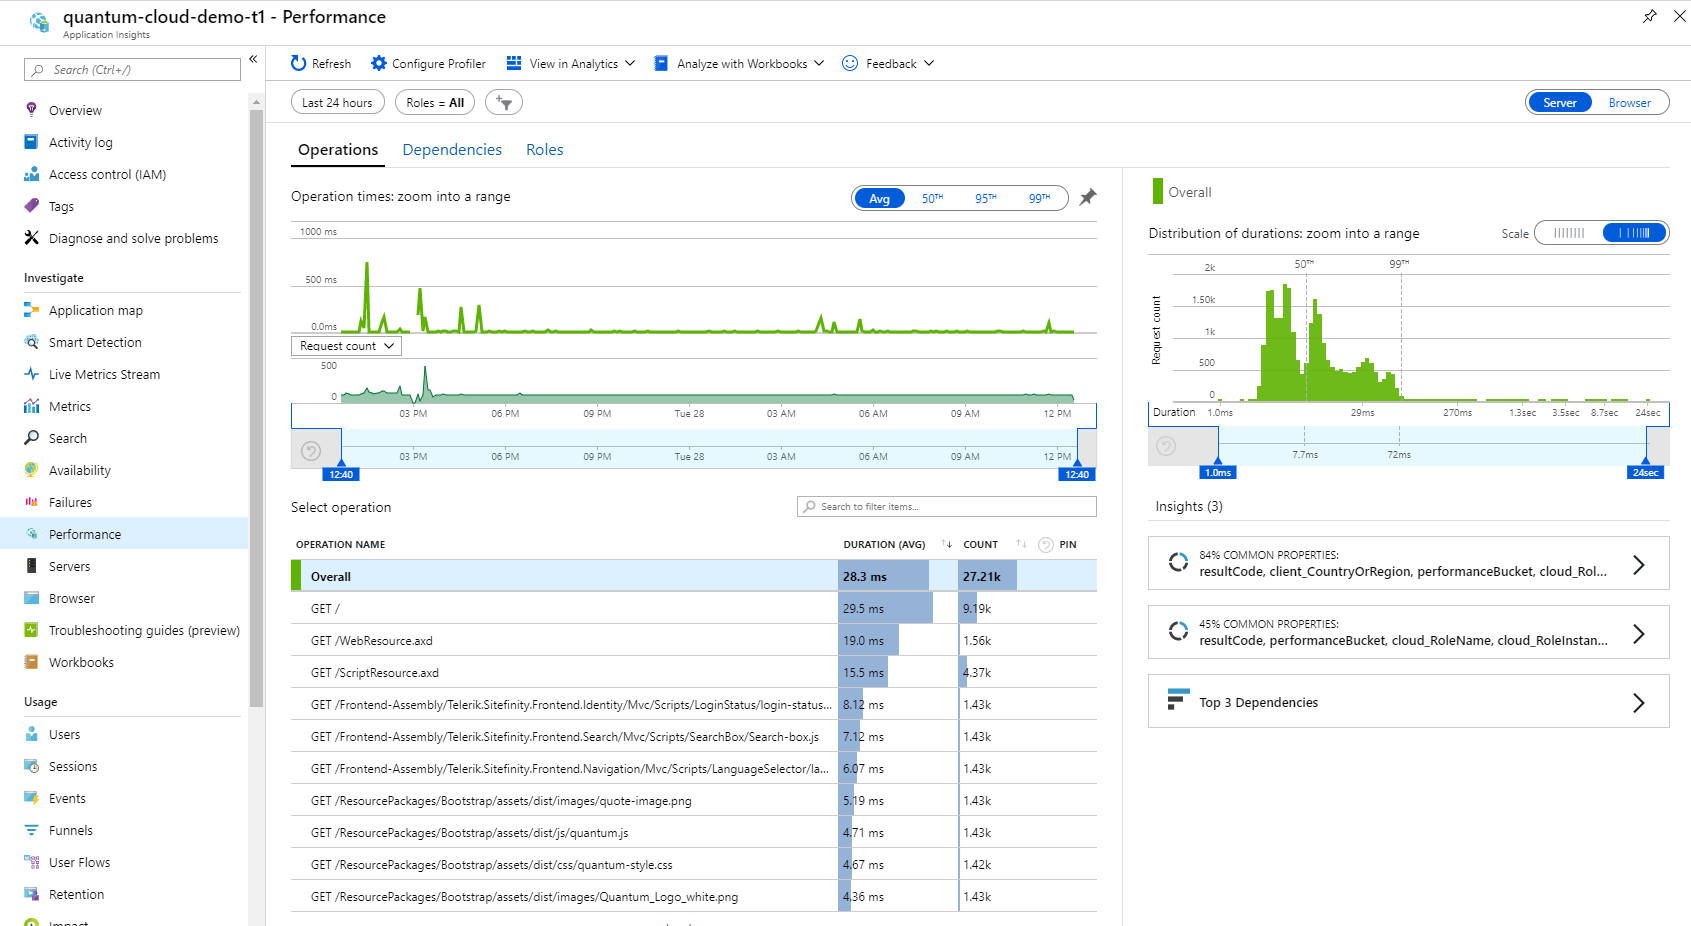Click the add filter funnel icon
Image resolution: width=1691 pixels, height=926 pixels.
[x=504, y=103]
